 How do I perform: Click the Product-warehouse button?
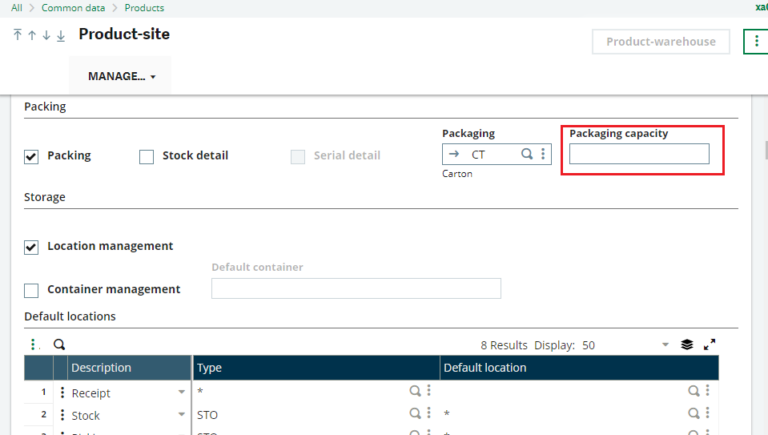pyautogui.click(x=661, y=42)
